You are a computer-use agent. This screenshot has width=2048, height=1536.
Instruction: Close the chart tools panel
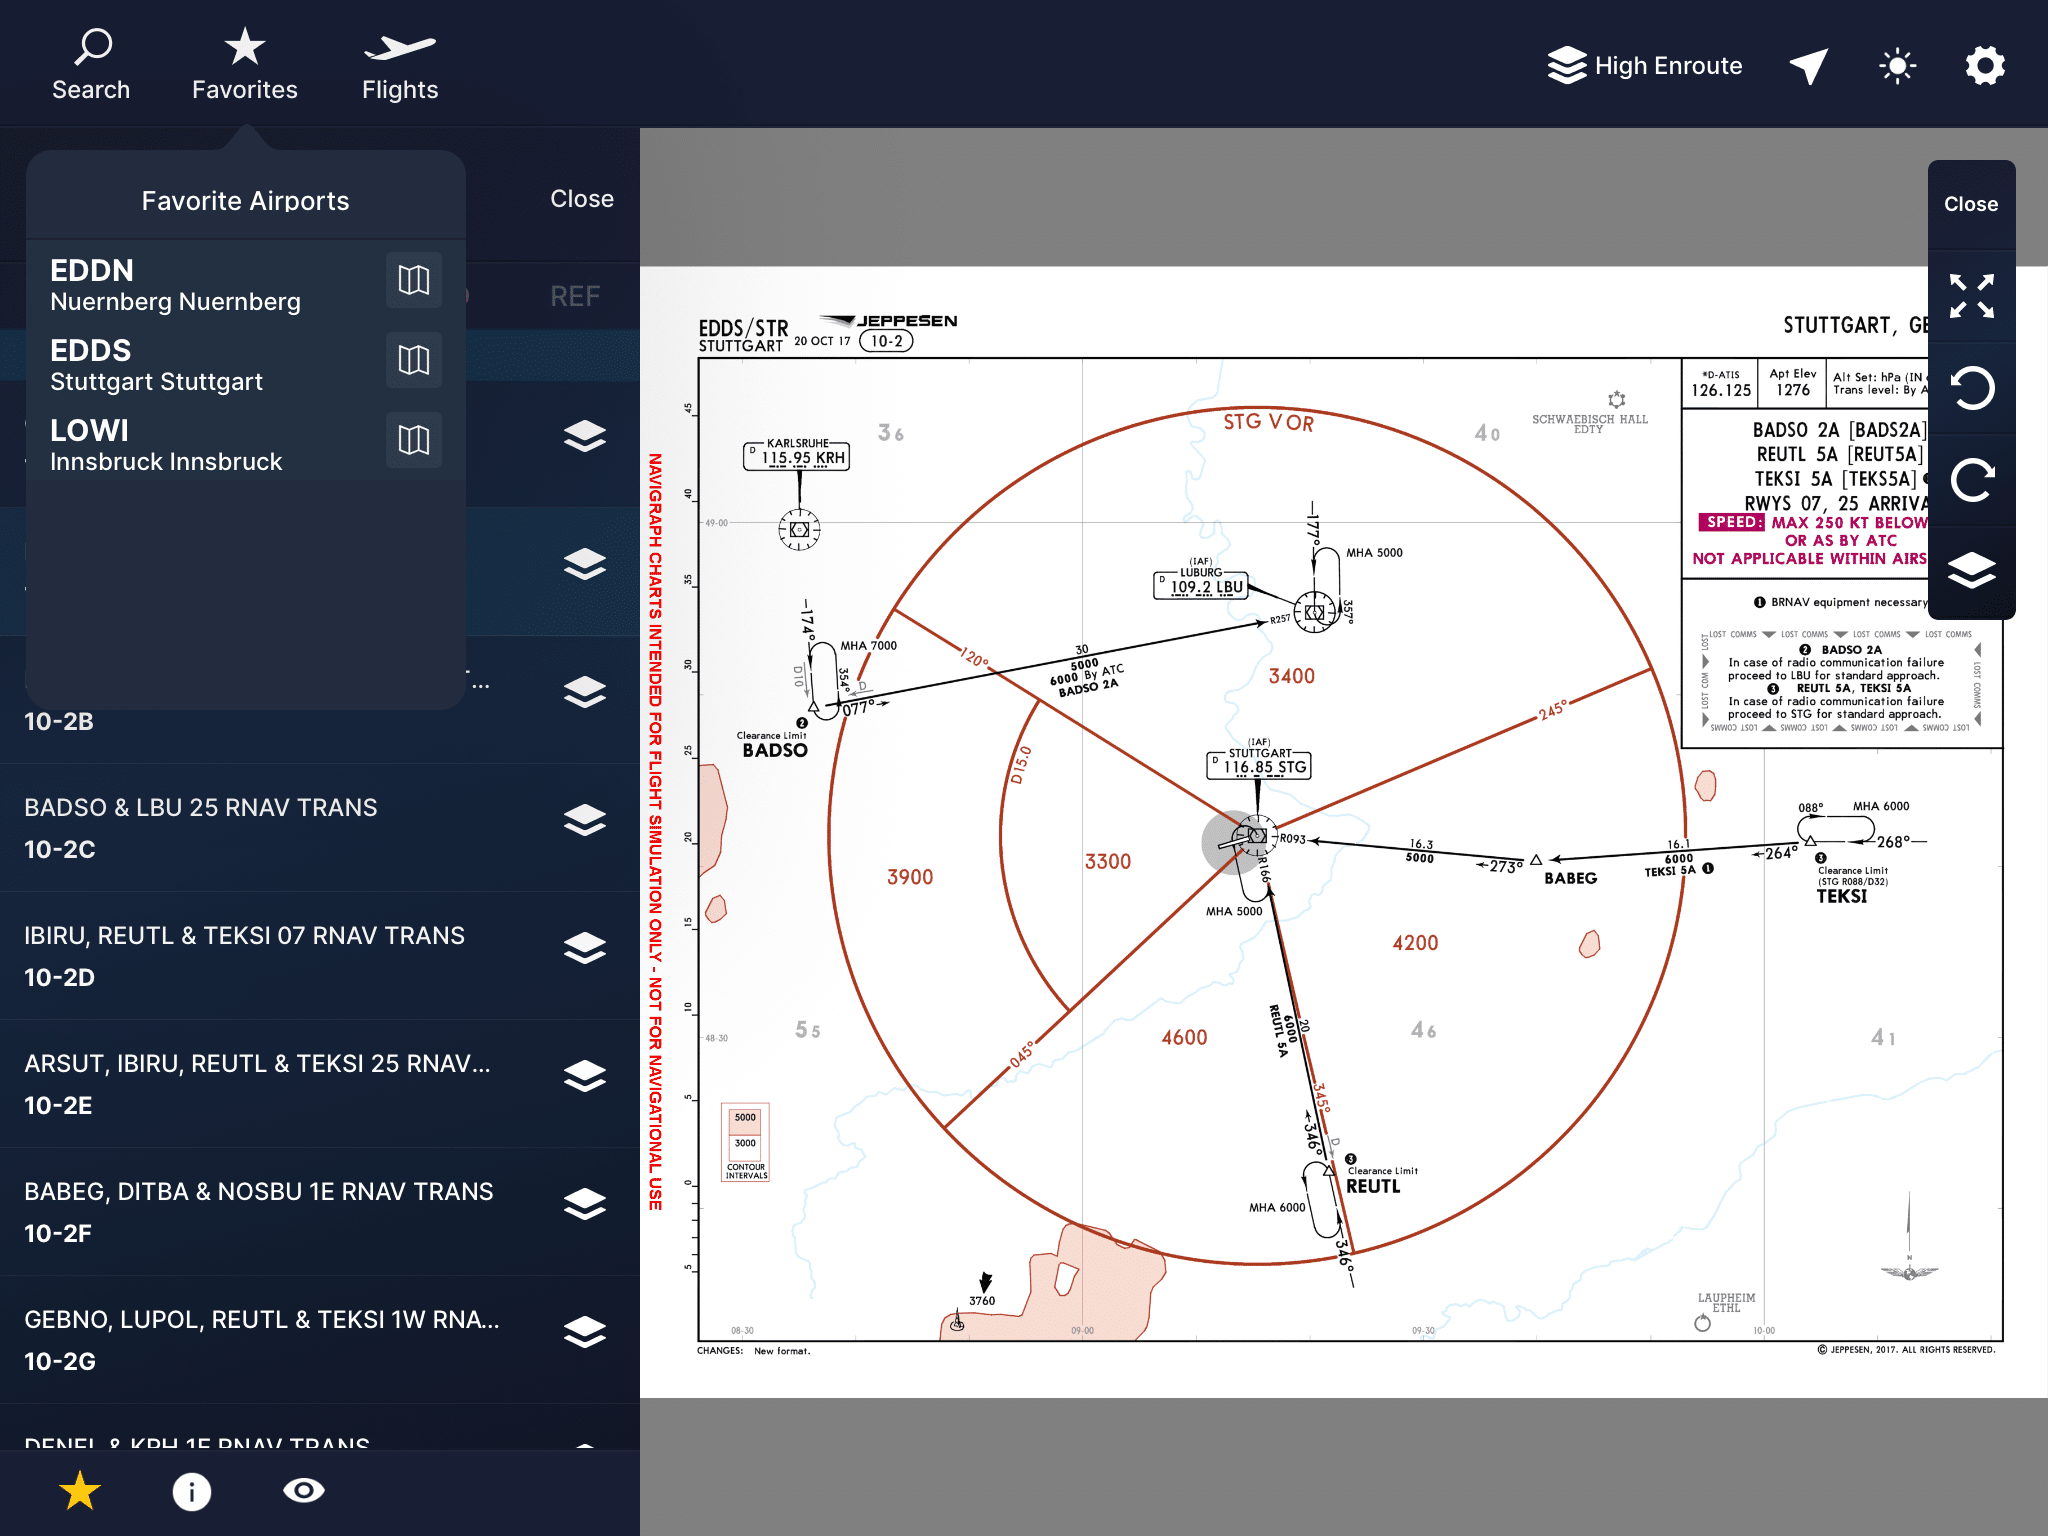[1970, 204]
